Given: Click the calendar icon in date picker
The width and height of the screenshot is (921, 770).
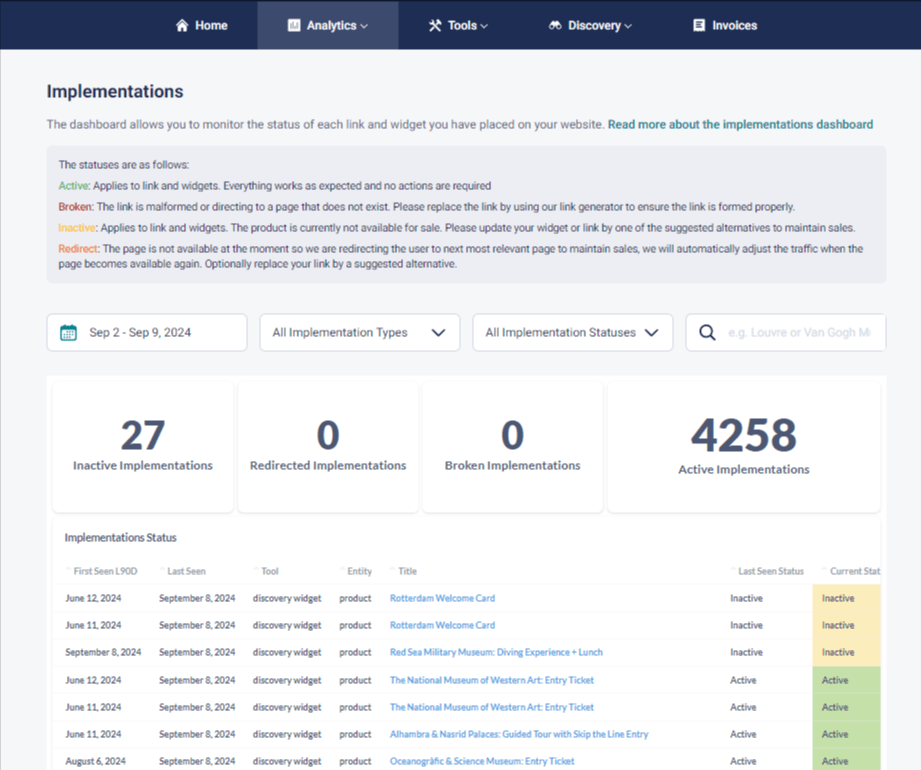Looking at the screenshot, I should pyautogui.click(x=68, y=333).
